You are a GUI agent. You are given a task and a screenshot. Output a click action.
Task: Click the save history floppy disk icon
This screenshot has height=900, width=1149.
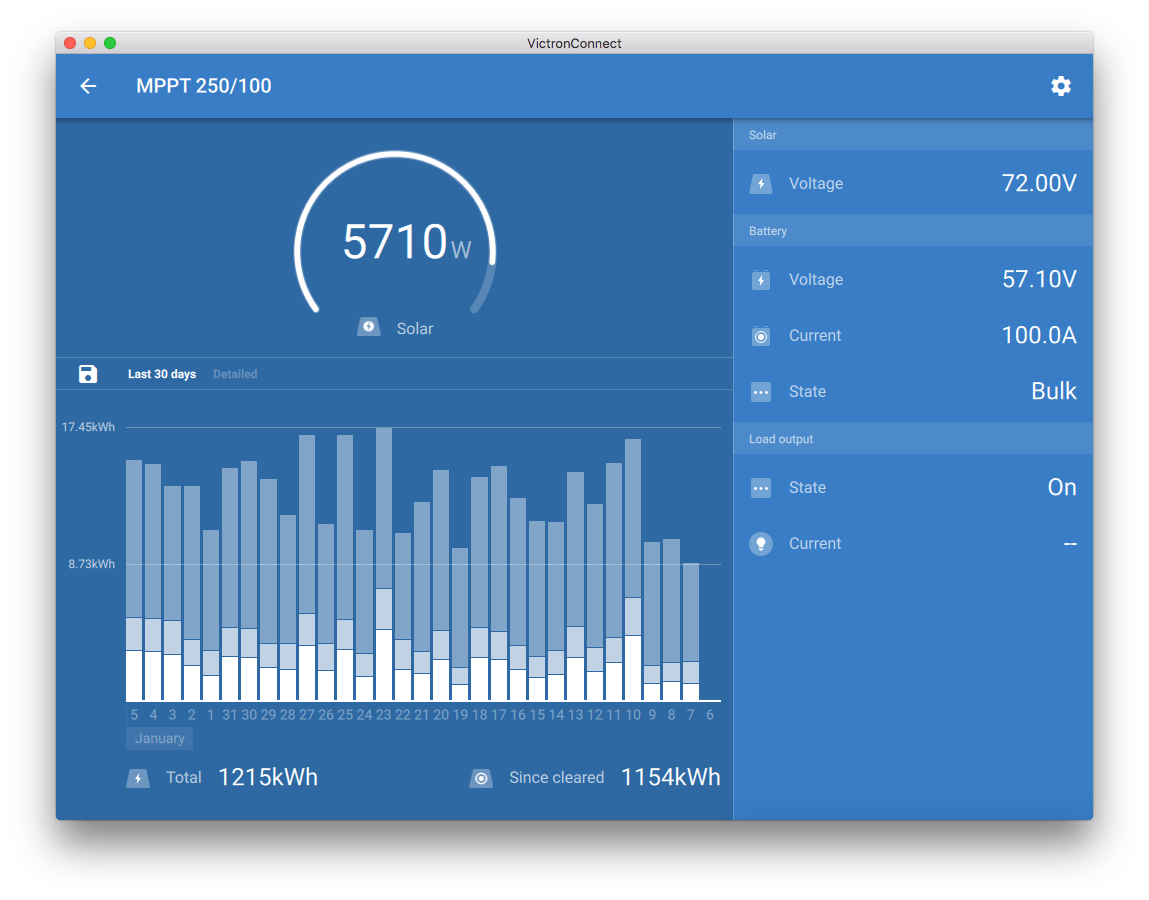(x=88, y=374)
